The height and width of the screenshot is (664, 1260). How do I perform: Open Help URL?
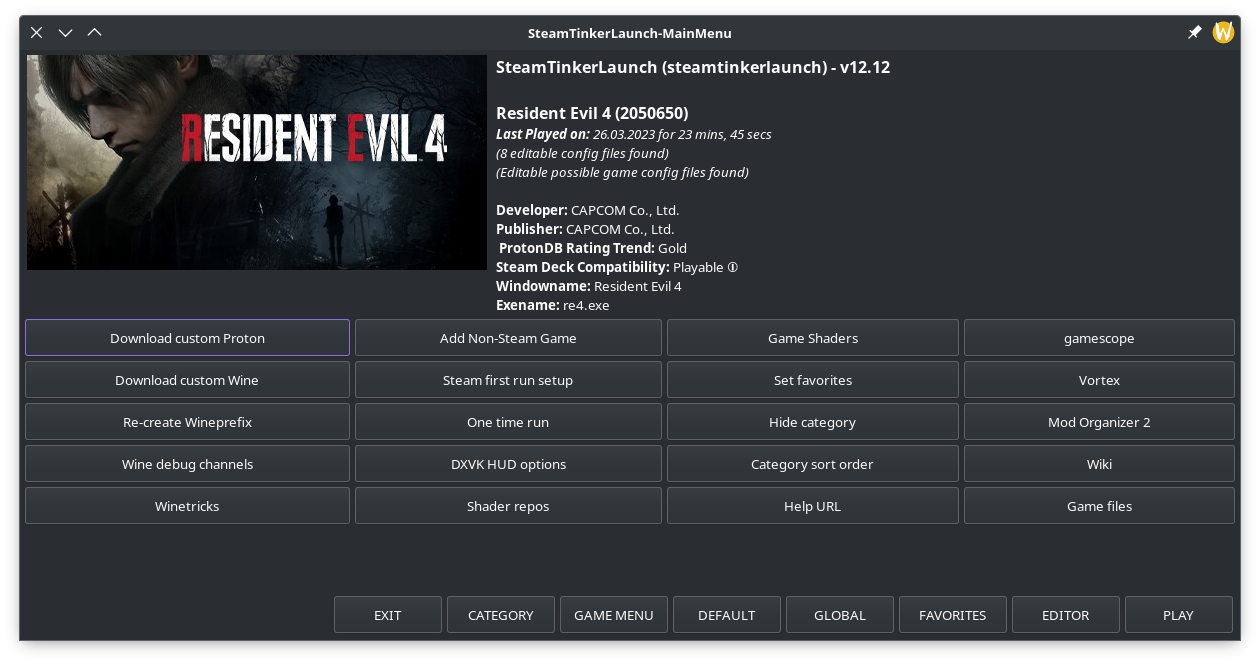pyautogui.click(x=813, y=506)
